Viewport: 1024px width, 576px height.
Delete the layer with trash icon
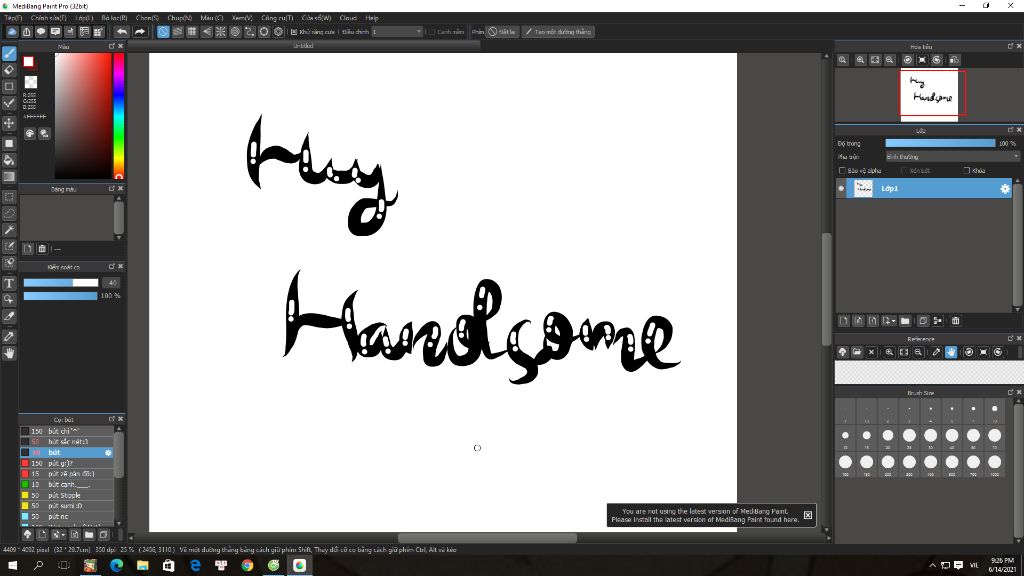[x=955, y=321]
